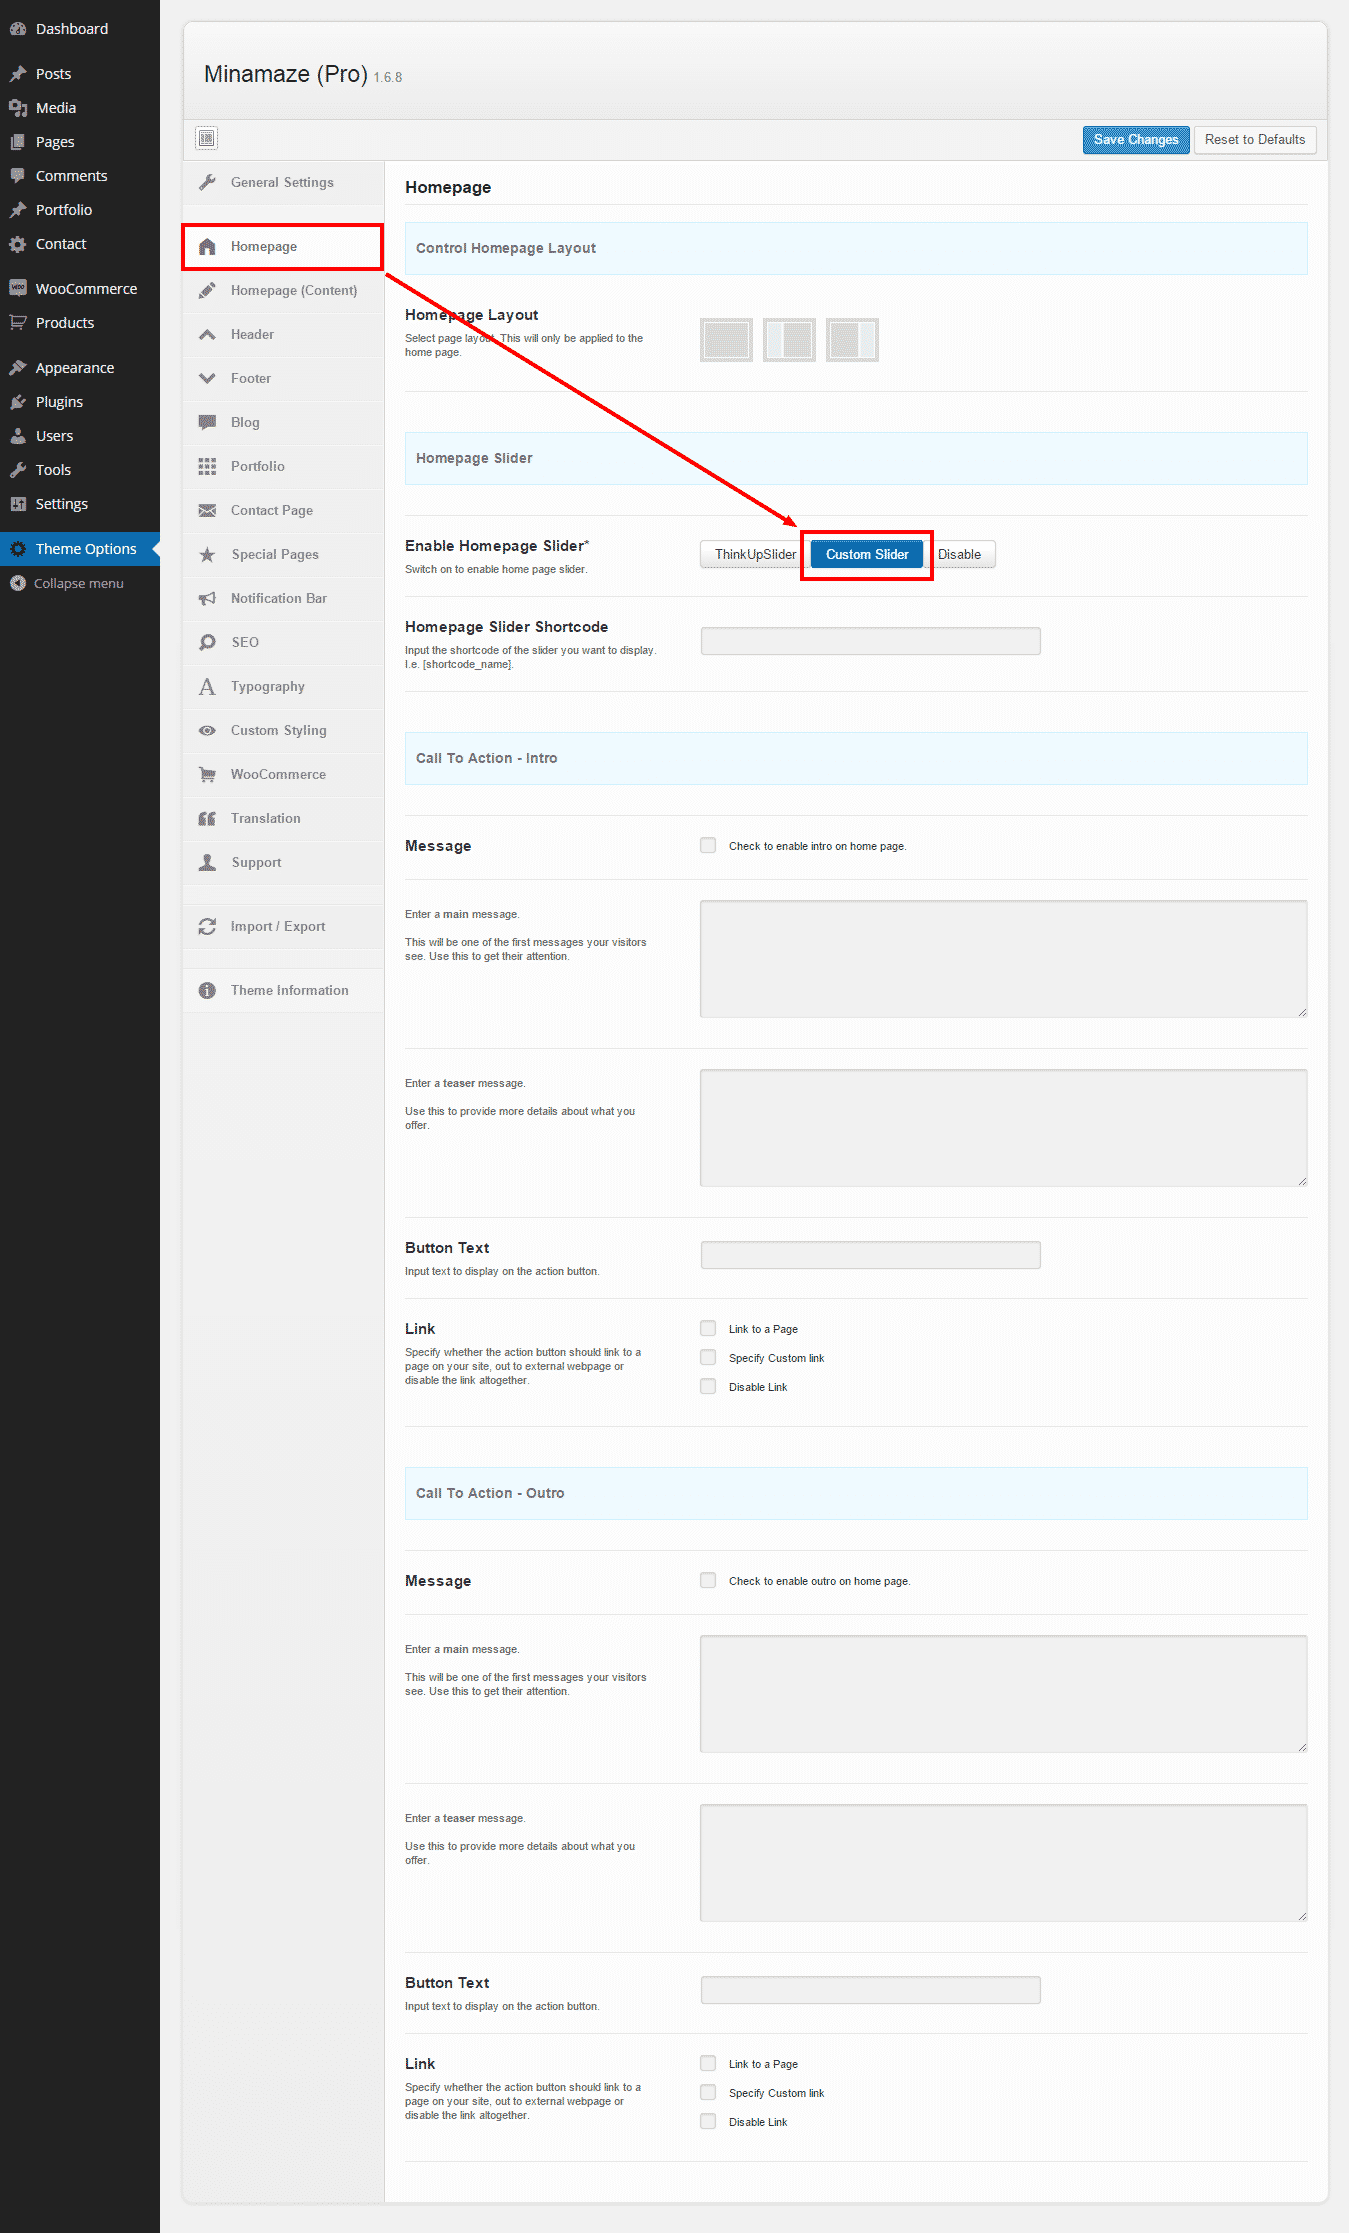The width and height of the screenshot is (1349, 2233).
Task: Click the Theme Information info icon
Action: point(207,990)
